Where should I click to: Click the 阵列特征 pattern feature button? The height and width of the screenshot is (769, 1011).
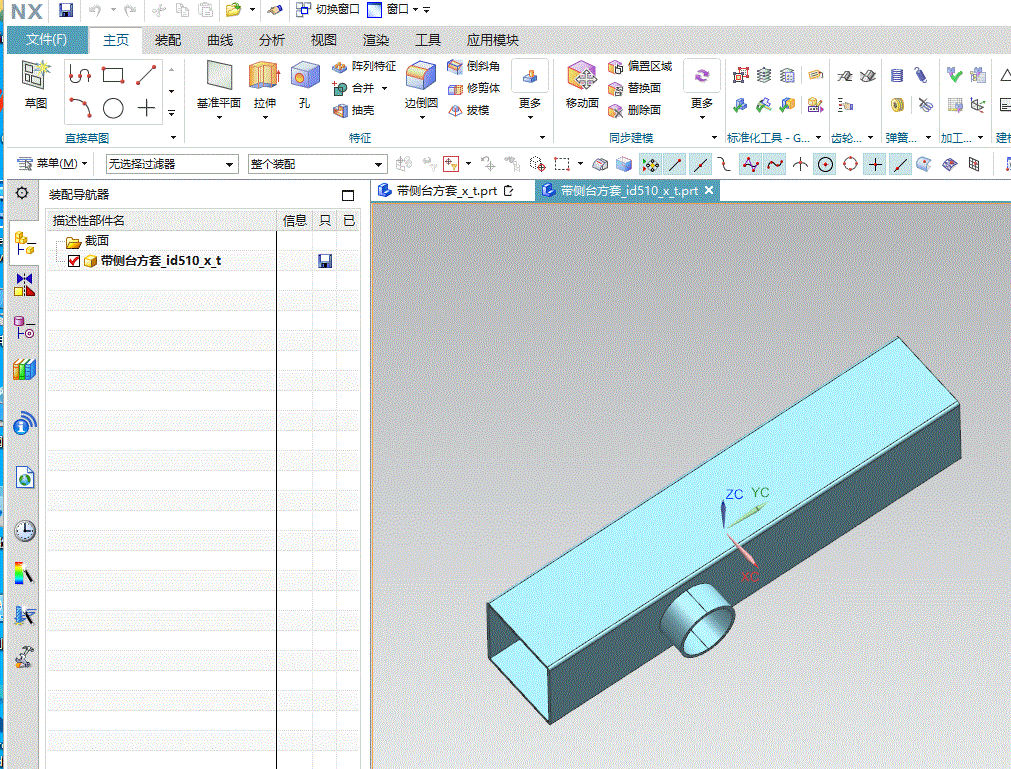(364, 66)
